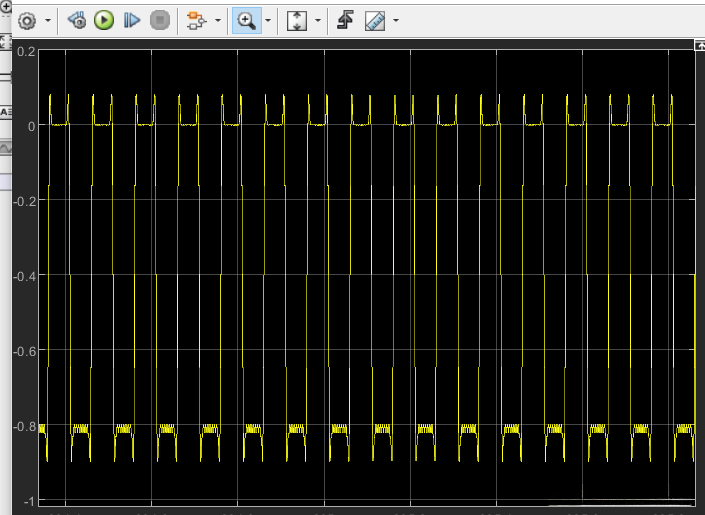Viewport: 705px width, 515px height.
Task: Open the Triggers tool icon
Action: pyautogui.click(x=345, y=20)
